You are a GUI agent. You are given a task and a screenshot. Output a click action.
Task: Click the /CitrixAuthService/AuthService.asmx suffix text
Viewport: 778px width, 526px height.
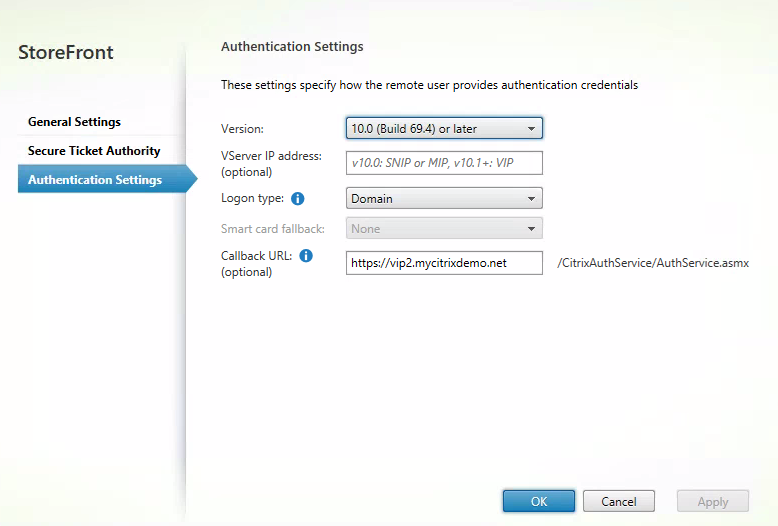[x=653, y=263]
